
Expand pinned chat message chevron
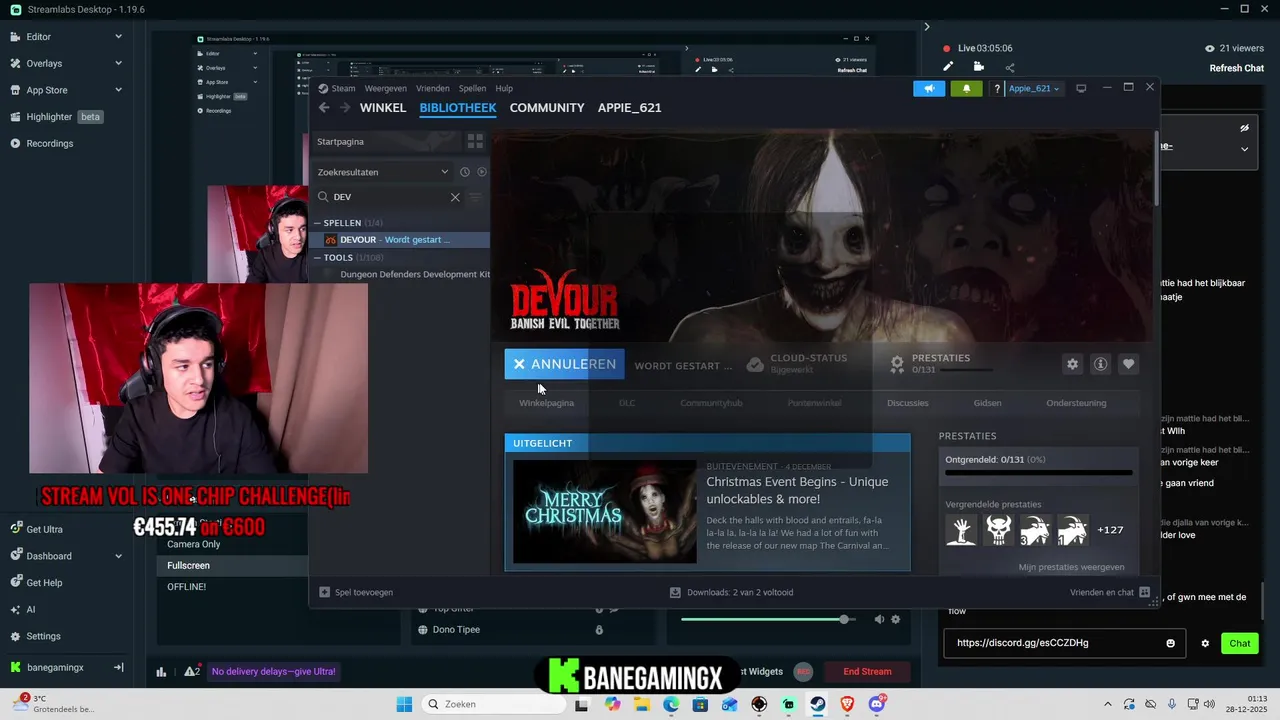[1244, 149]
